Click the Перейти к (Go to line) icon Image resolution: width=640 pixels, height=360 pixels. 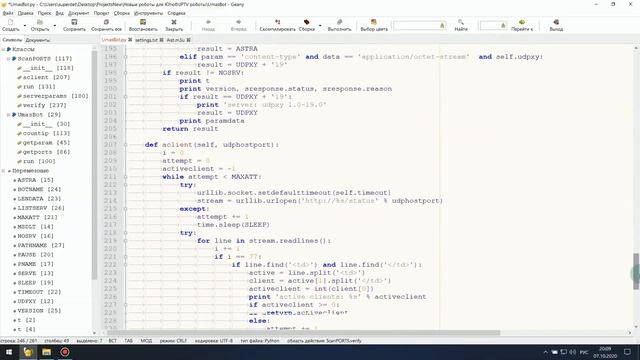(522, 22)
